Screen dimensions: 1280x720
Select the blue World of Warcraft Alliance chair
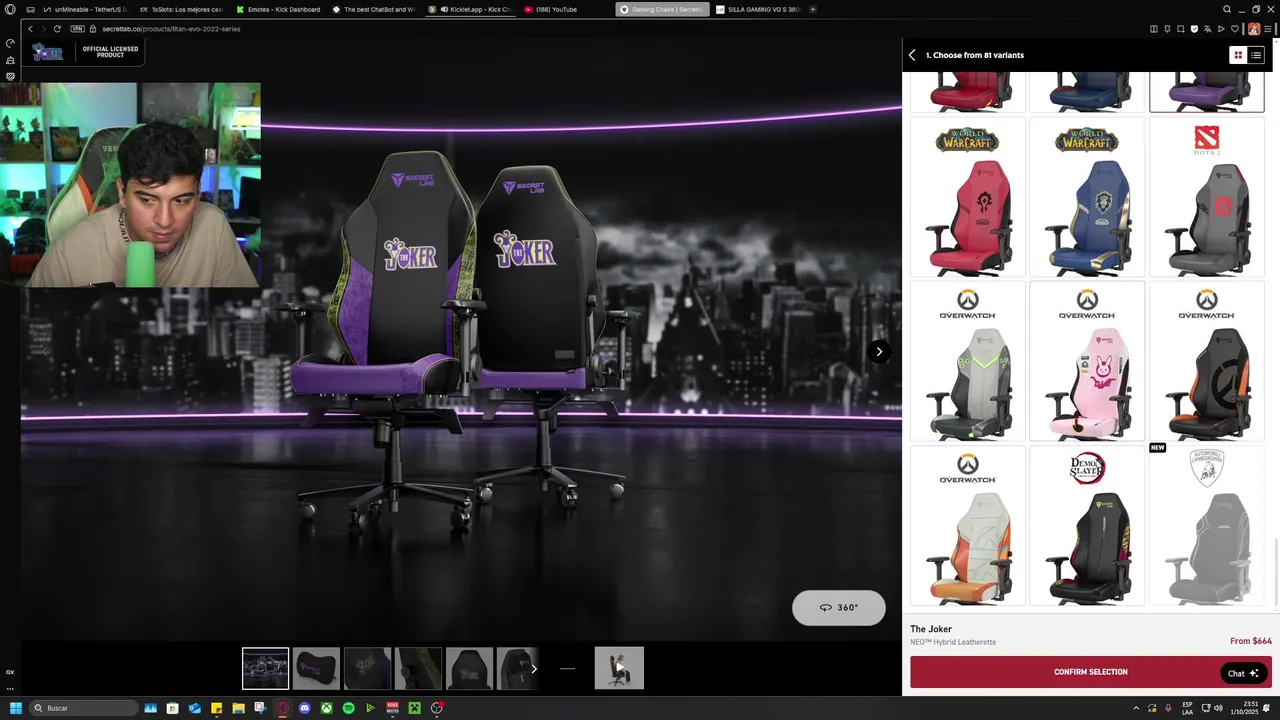(1087, 197)
